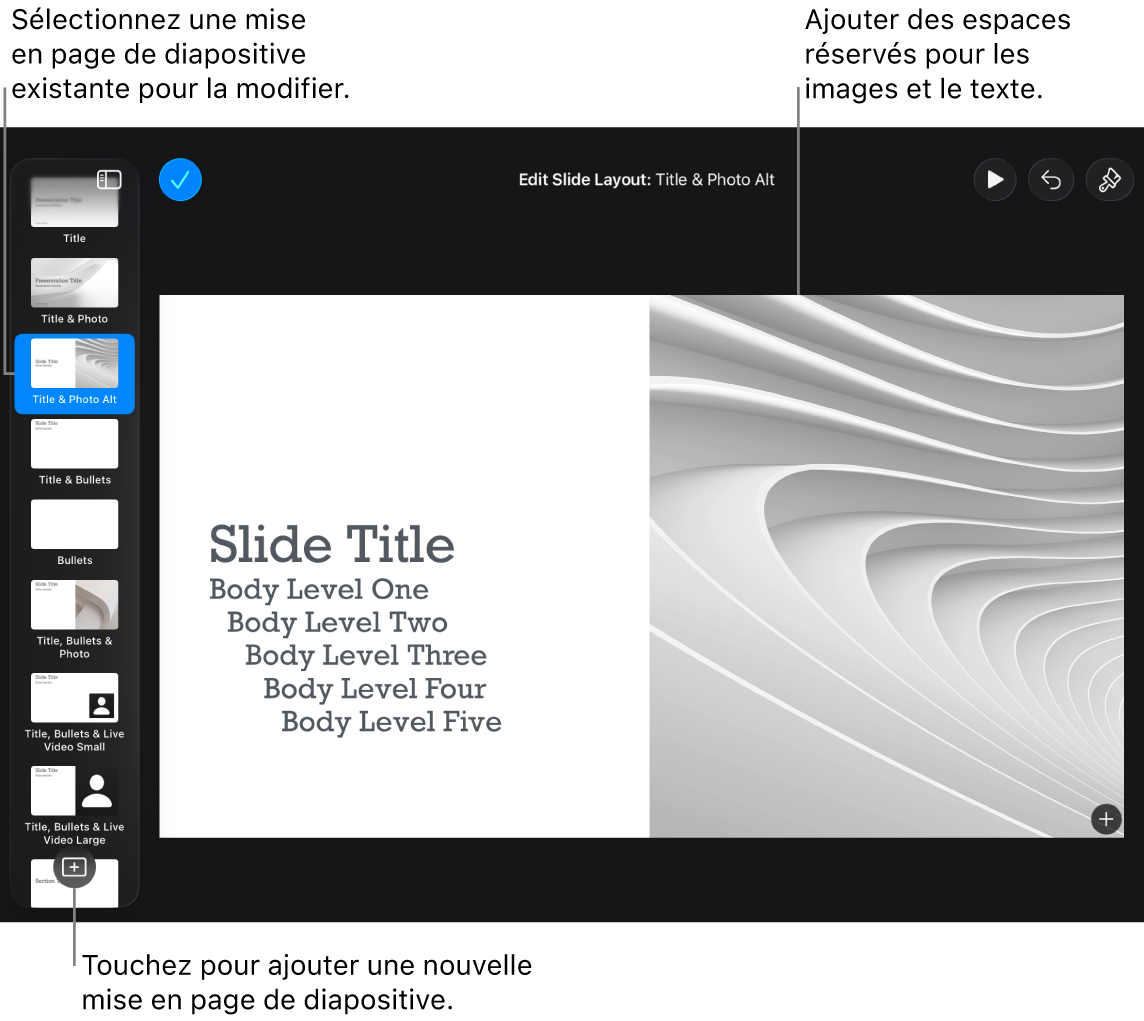
Task: Tap the Edit Slide Layout title text
Action: click(646, 180)
